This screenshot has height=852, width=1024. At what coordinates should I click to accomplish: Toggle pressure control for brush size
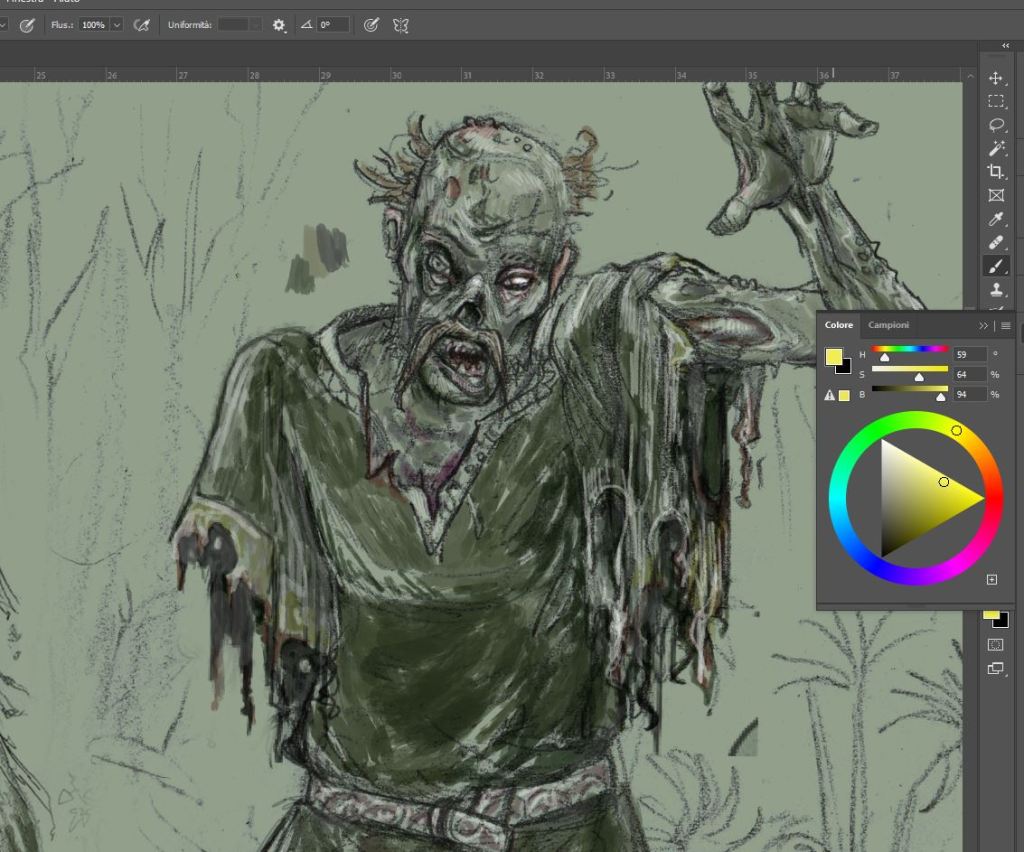pos(371,25)
